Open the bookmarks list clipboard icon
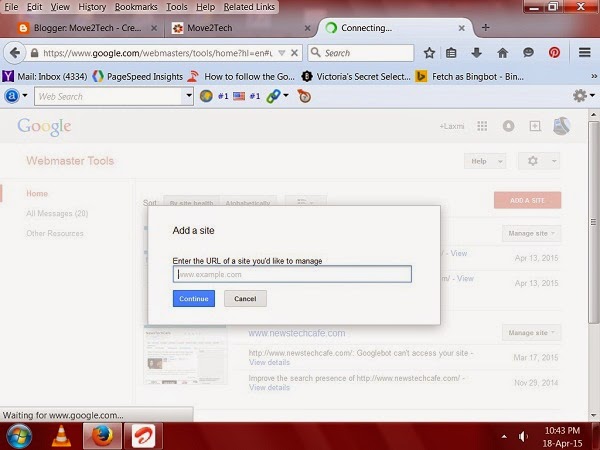The image size is (600, 450). (x=451, y=53)
